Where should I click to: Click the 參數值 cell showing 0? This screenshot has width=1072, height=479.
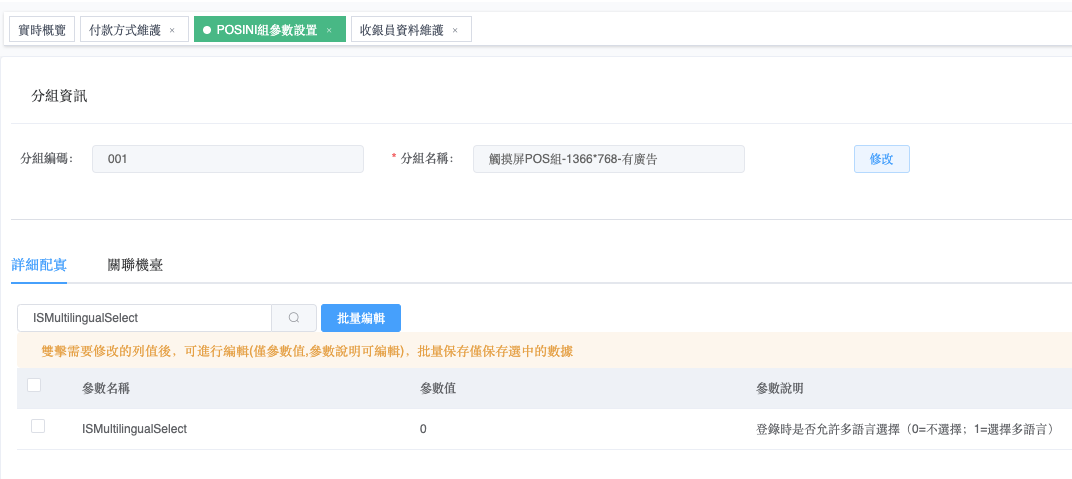(424, 428)
